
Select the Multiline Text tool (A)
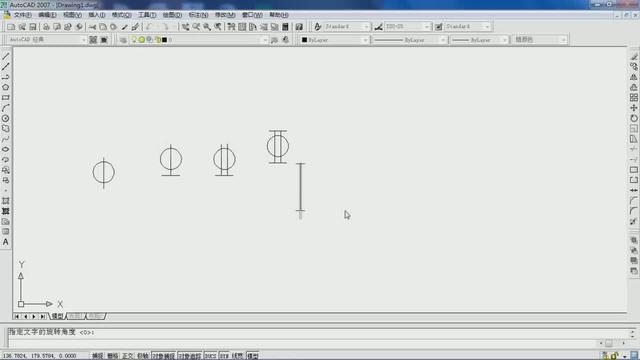pos(6,242)
